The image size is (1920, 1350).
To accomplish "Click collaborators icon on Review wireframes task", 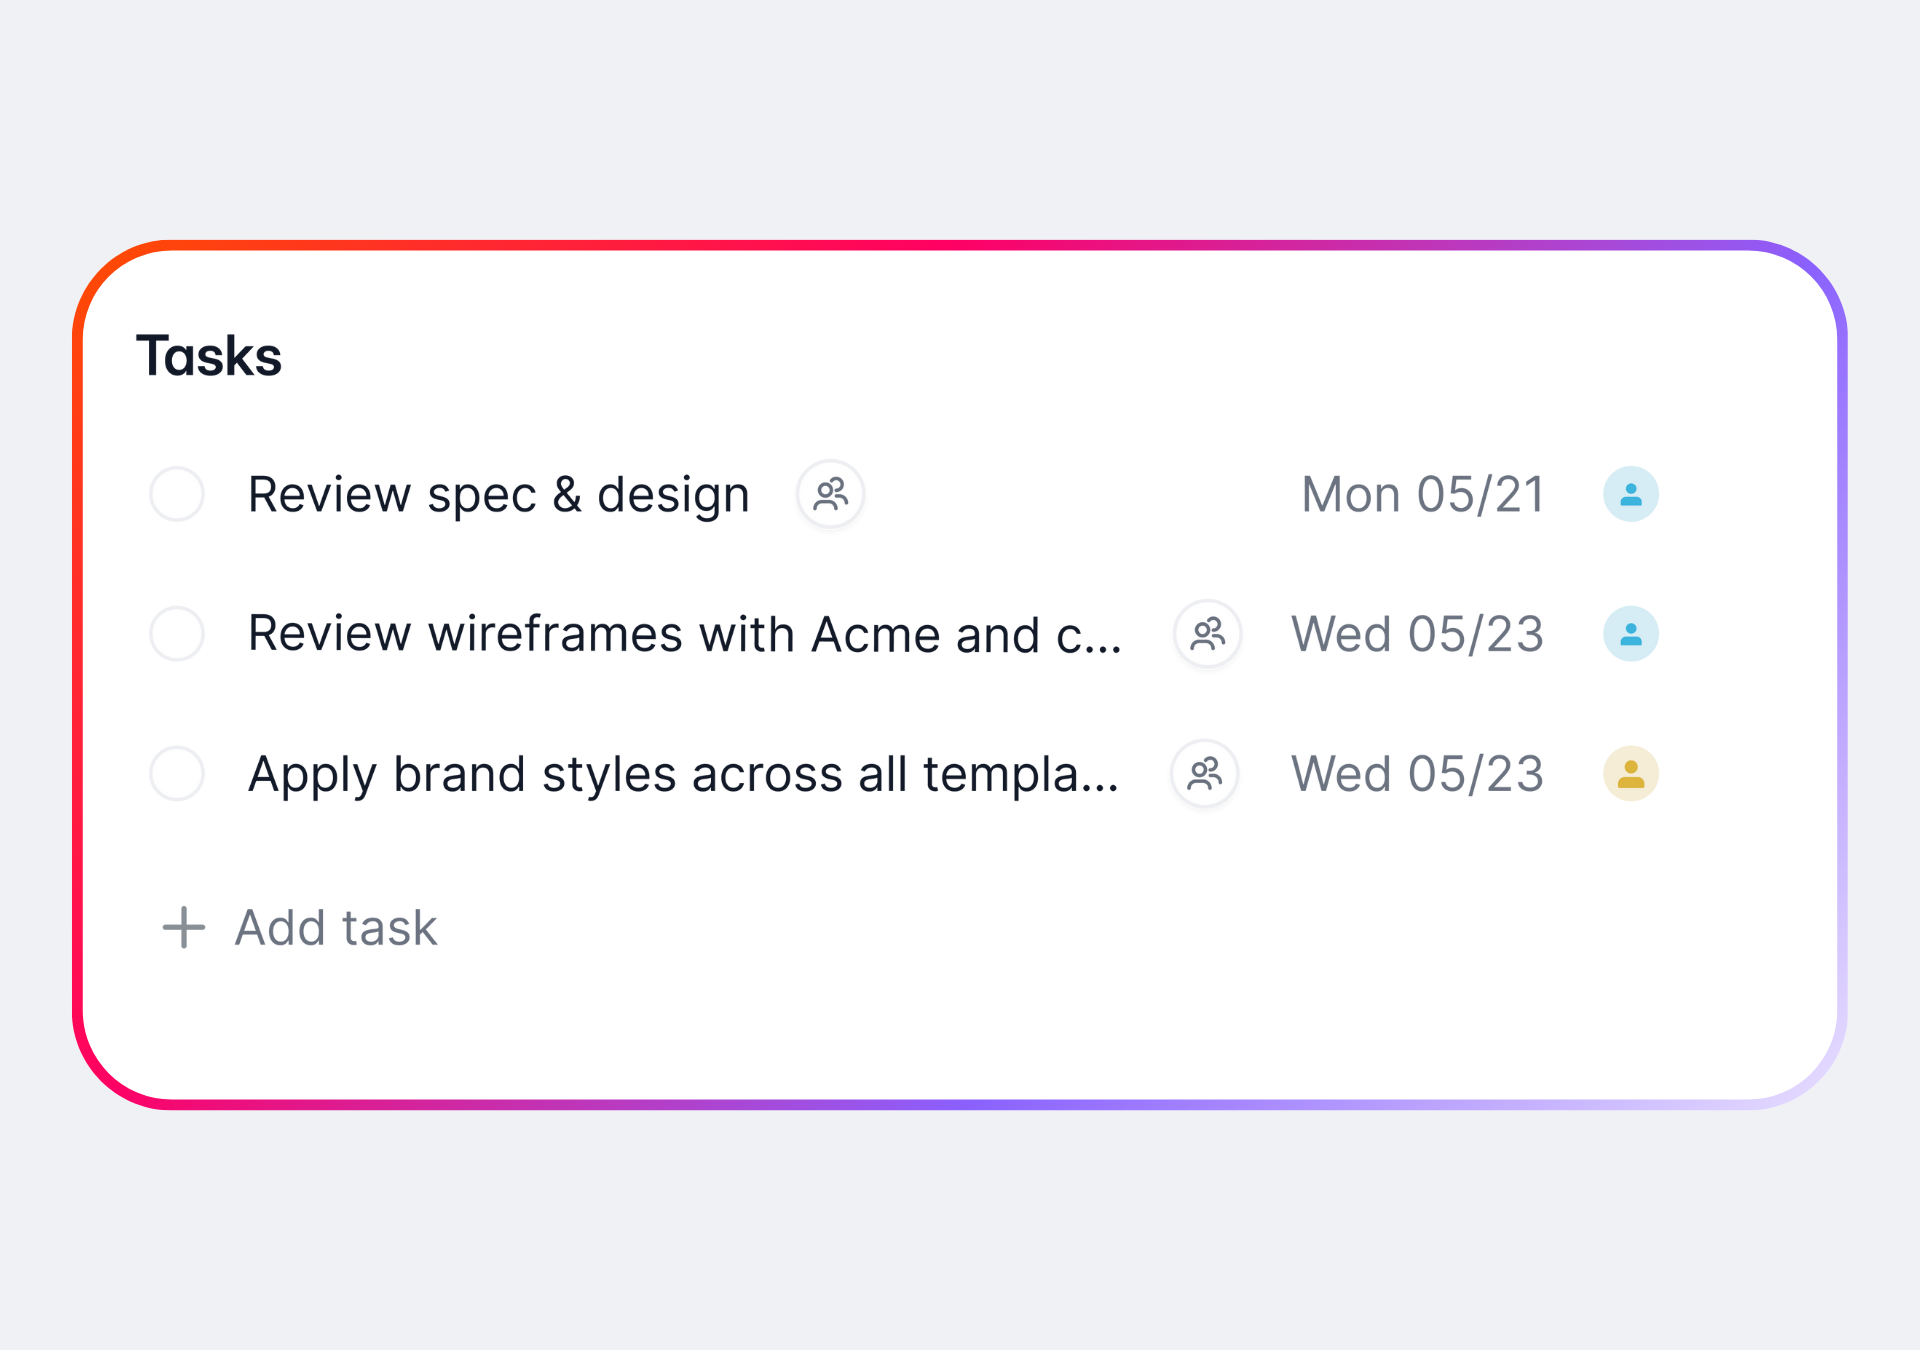I will [x=1208, y=634].
